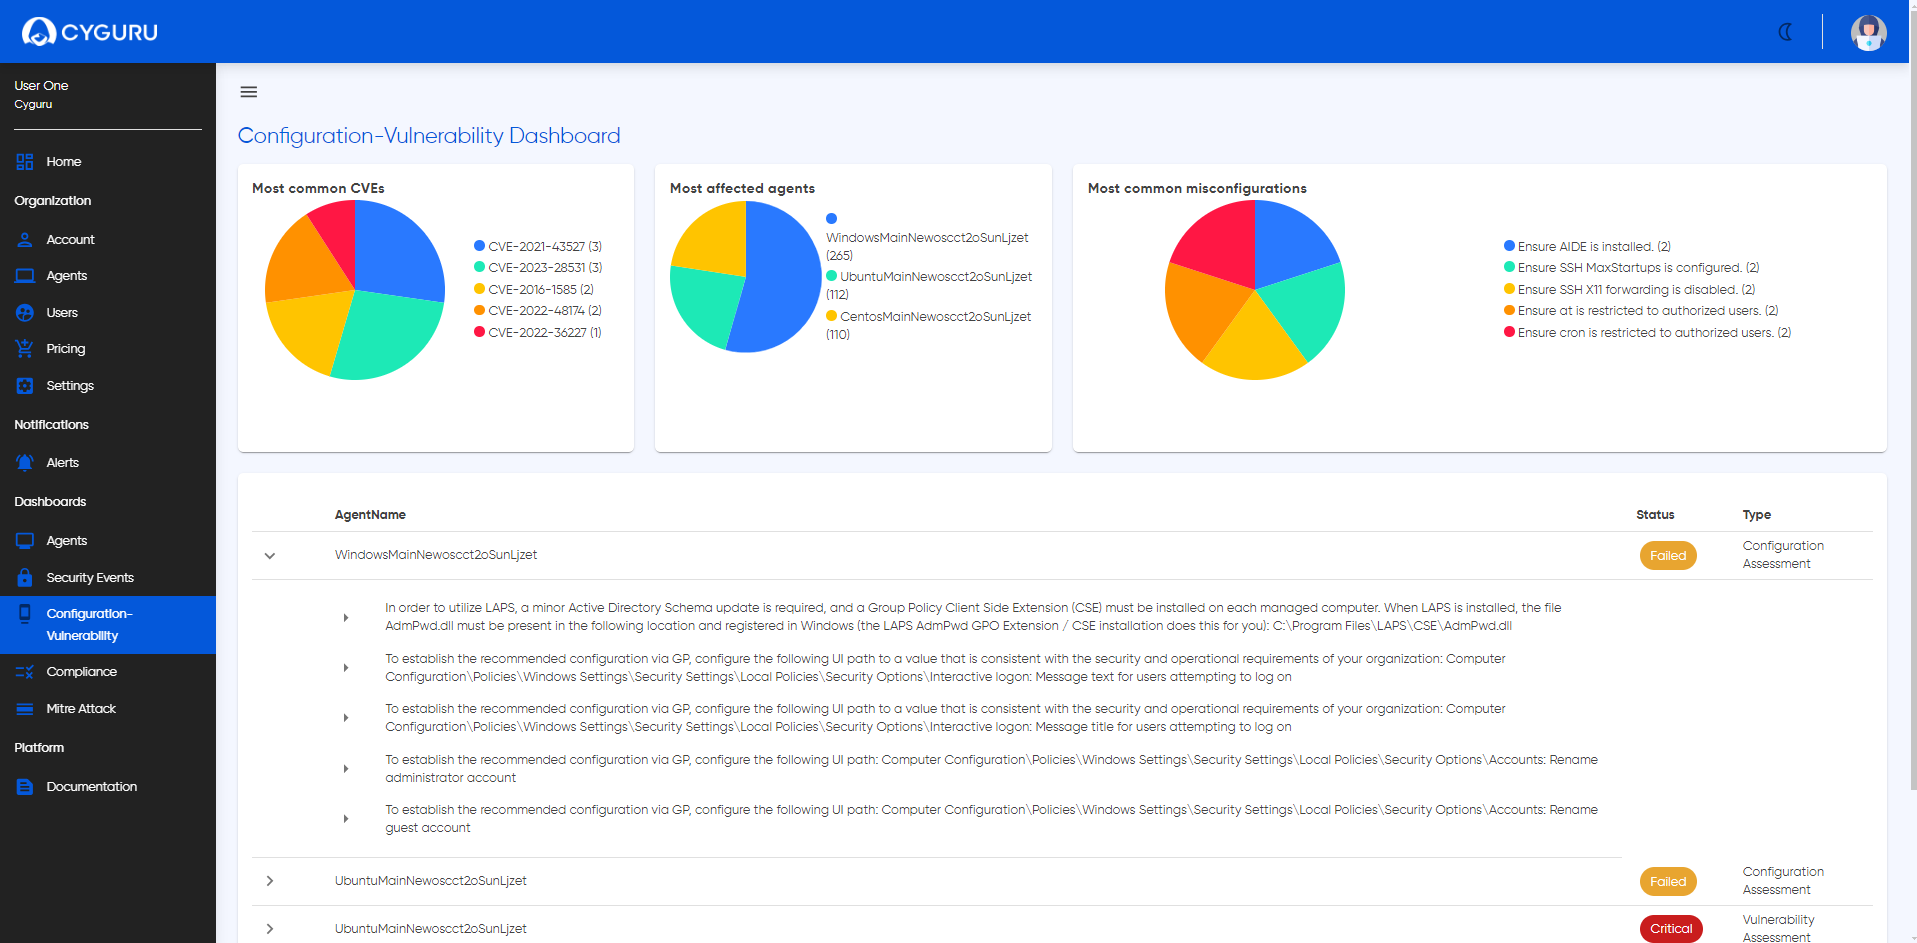The height and width of the screenshot is (943, 1917).
Task: Open the user avatar menu
Action: pos(1868,32)
